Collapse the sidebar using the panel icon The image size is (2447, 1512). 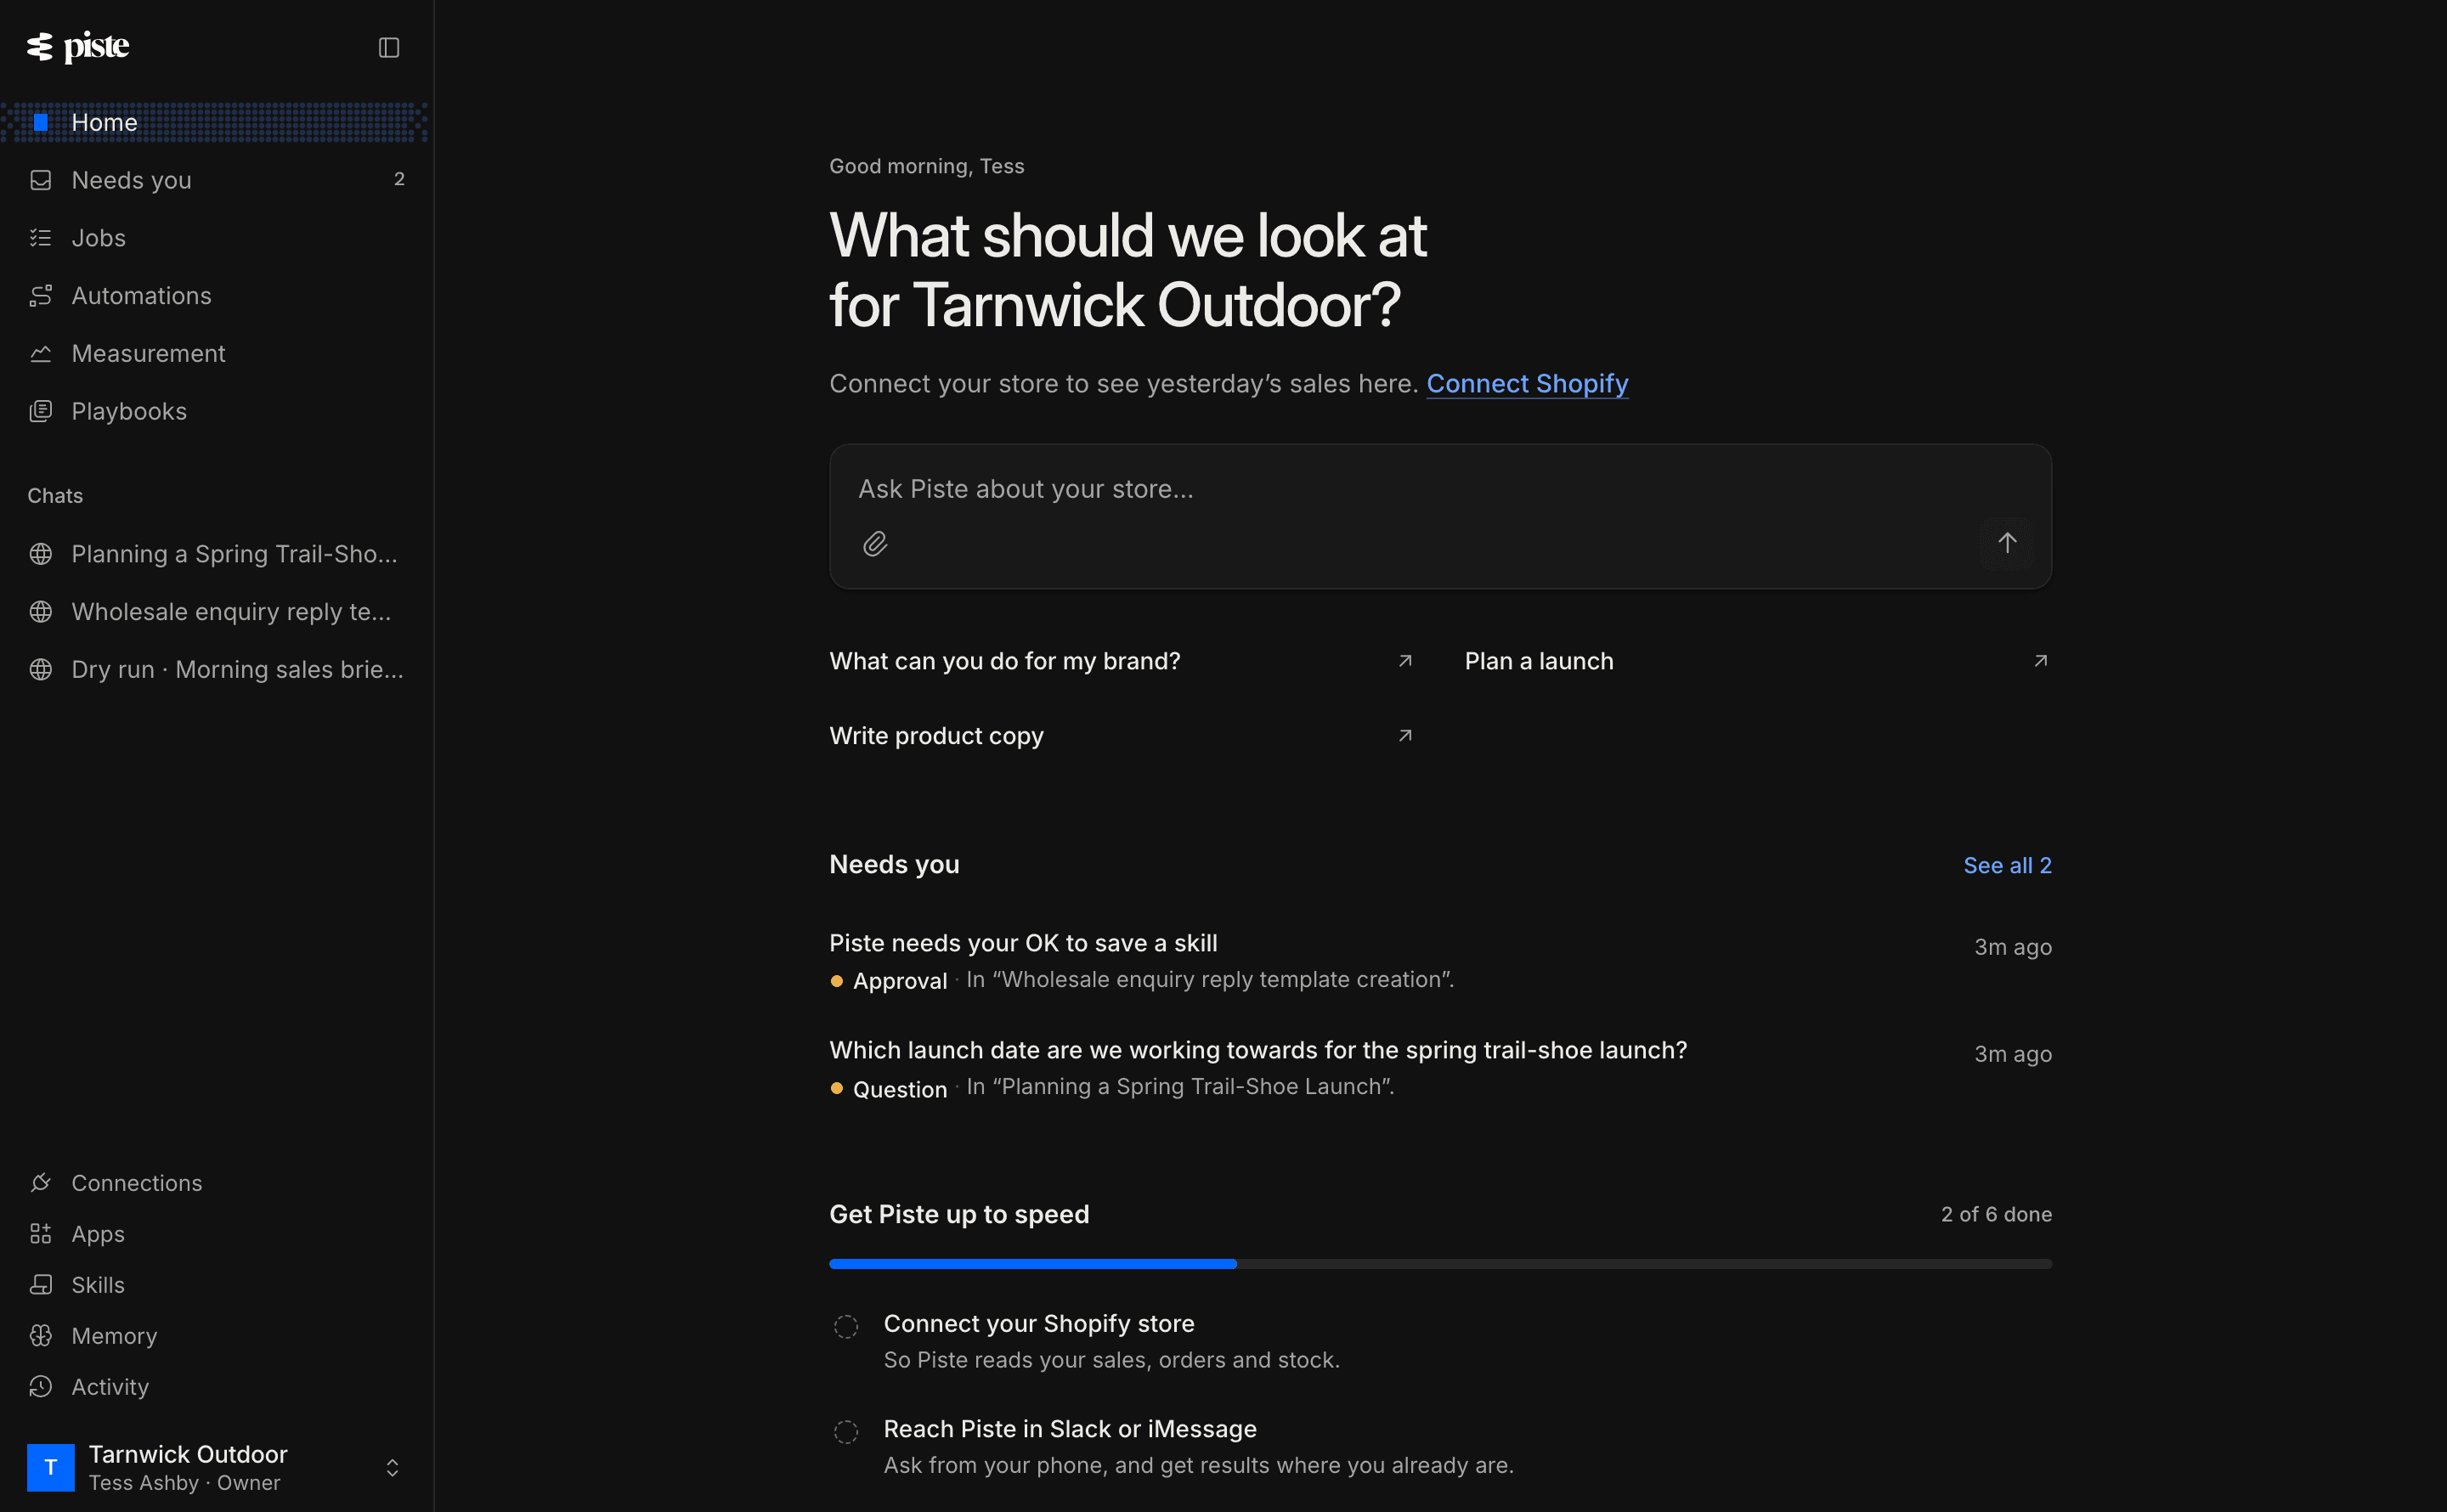389,47
